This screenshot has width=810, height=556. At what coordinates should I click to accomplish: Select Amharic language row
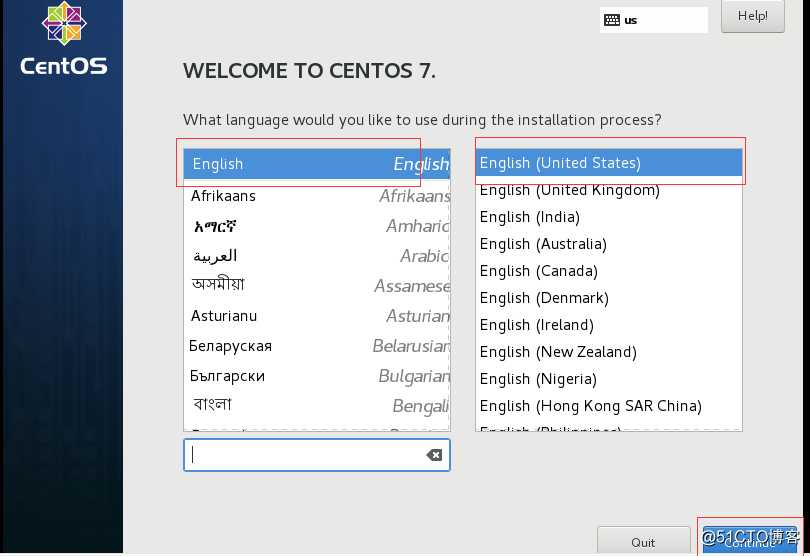(x=317, y=226)
